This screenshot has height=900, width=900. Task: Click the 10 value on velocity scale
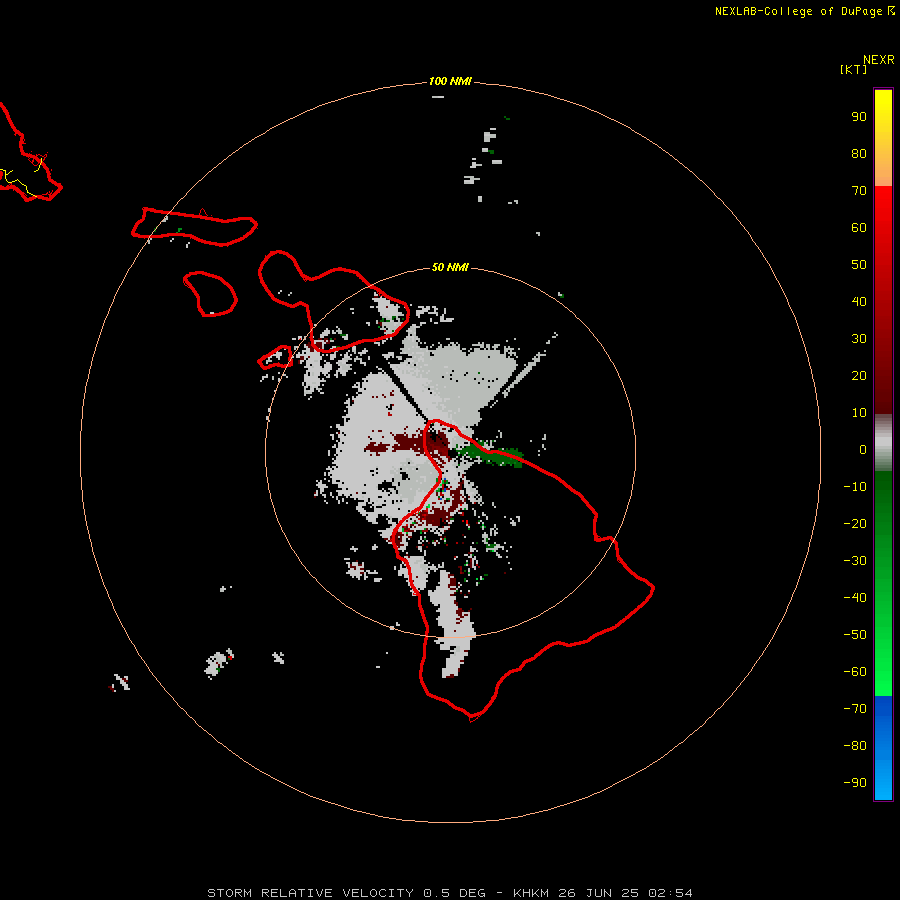click(x=859, y=413)
